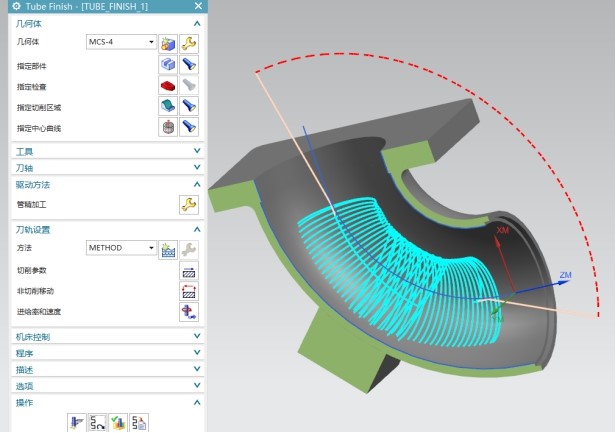Click the verify tool path icon
Image resolution: width=616 pixels, height=433 pixels.
118,423
